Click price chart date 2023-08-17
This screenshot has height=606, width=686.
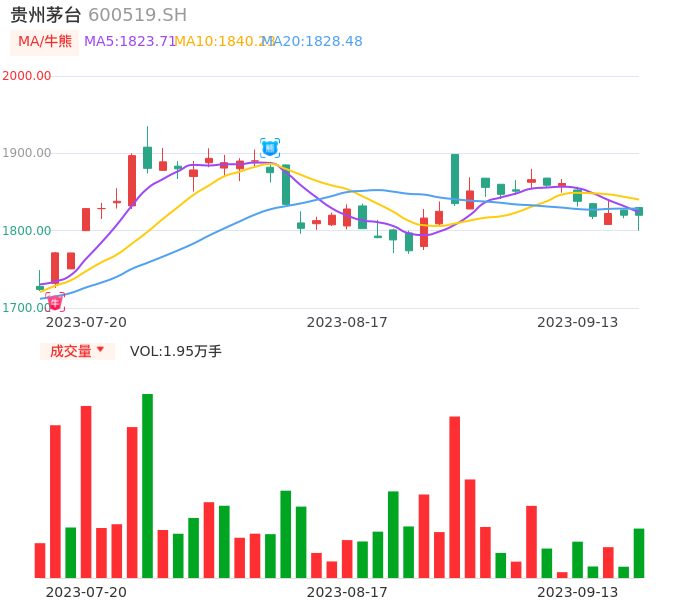(347, 322)
